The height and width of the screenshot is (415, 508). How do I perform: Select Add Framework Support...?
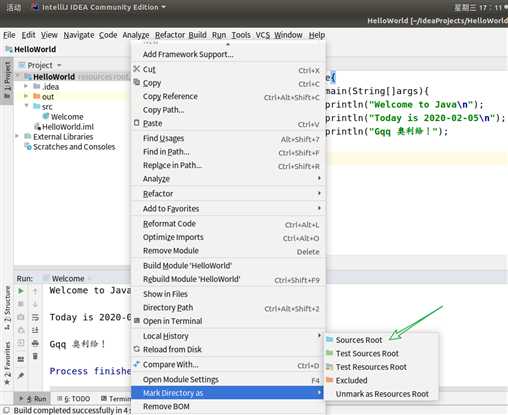tap(228, 54)
